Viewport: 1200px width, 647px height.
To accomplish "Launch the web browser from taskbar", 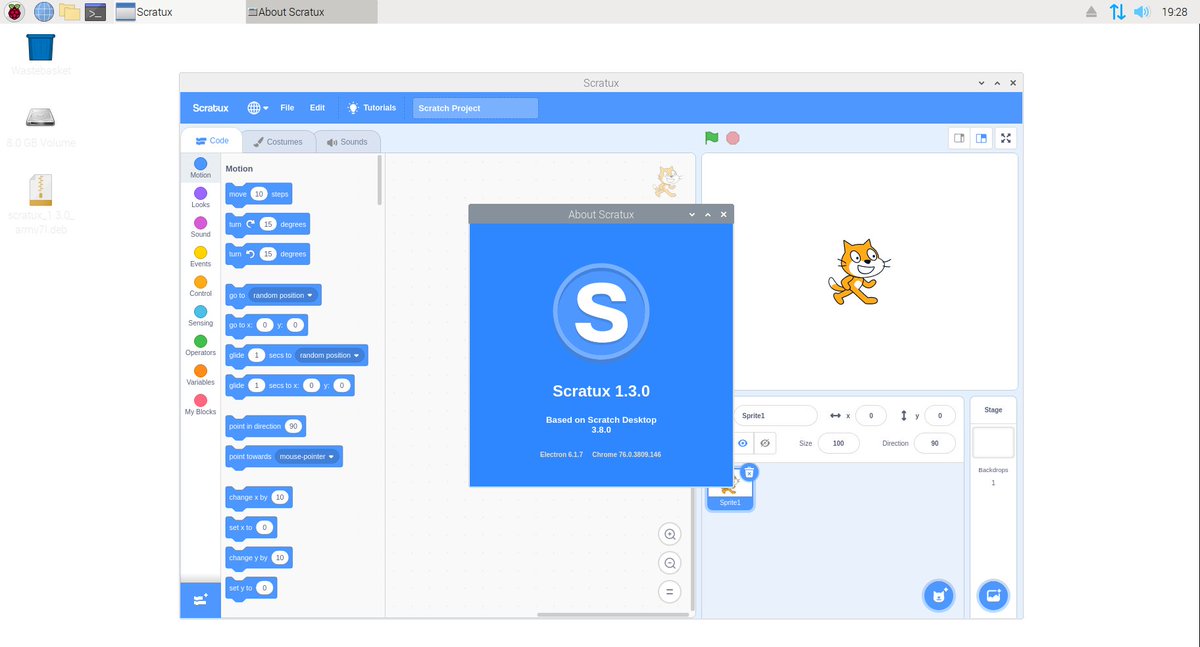I will click(44, 12).
